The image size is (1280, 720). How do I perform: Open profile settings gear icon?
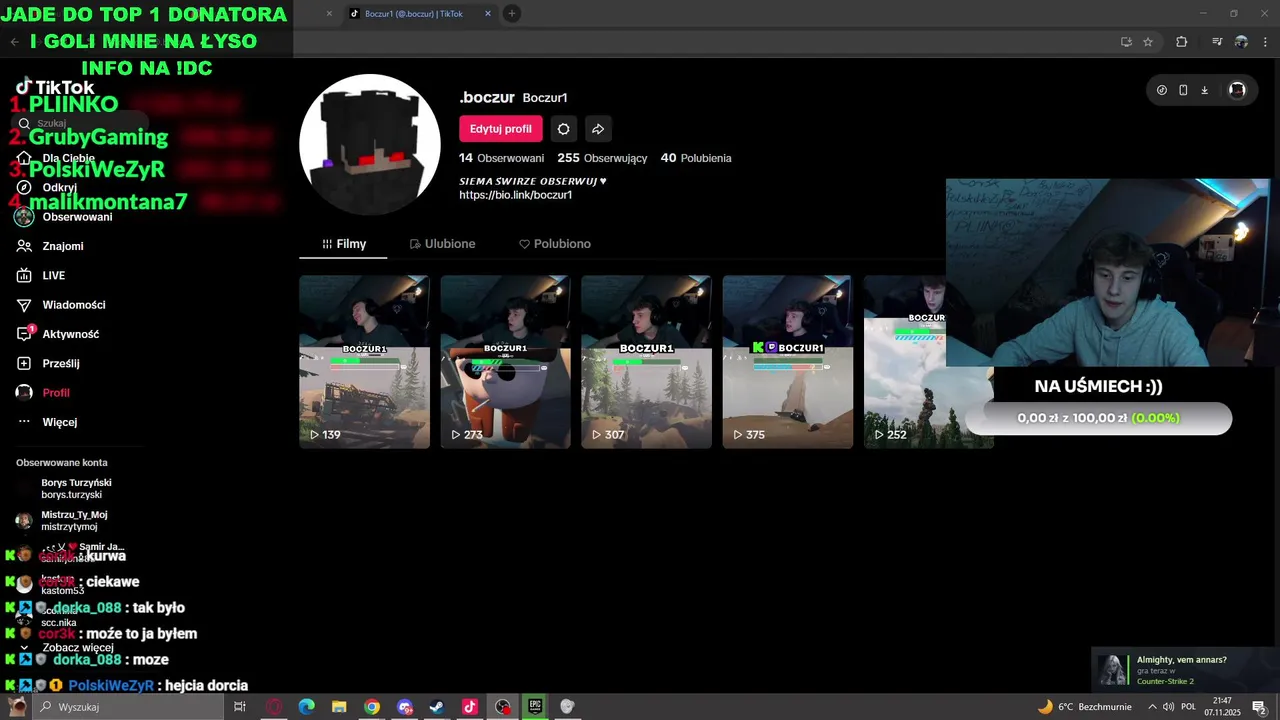(x=563, y=129)
